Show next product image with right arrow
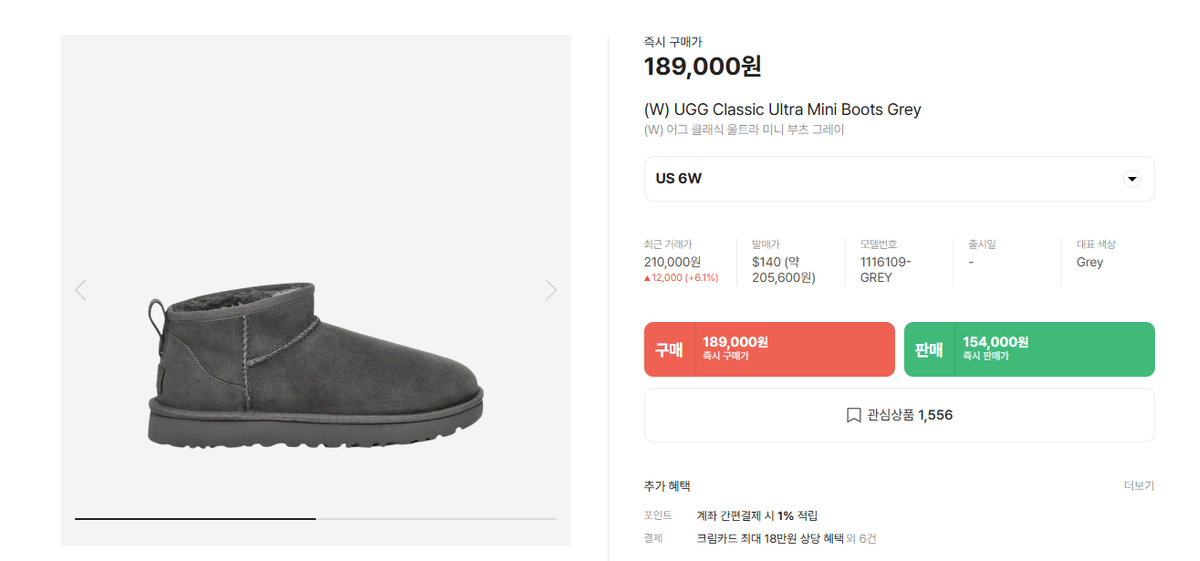 click(x=551, y=290)
